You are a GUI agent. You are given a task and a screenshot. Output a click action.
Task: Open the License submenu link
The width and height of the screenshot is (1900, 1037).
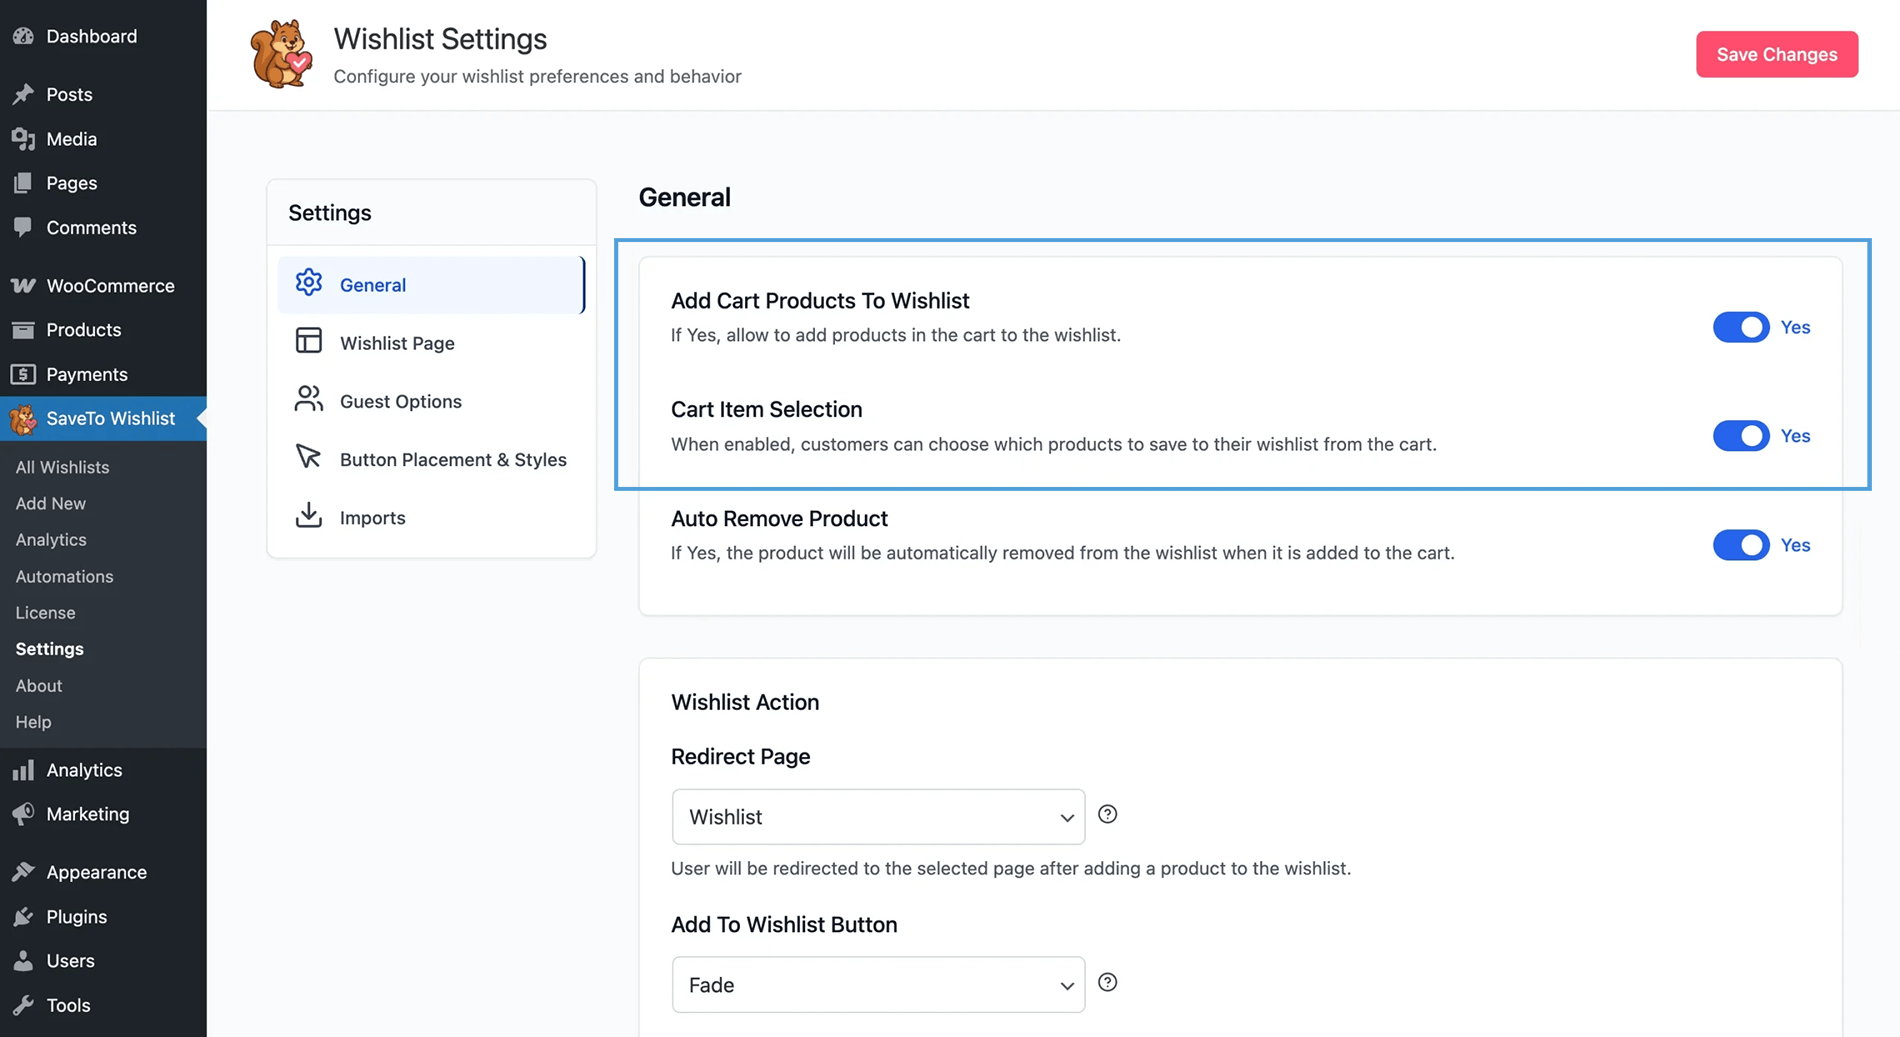tap(45, 613)
